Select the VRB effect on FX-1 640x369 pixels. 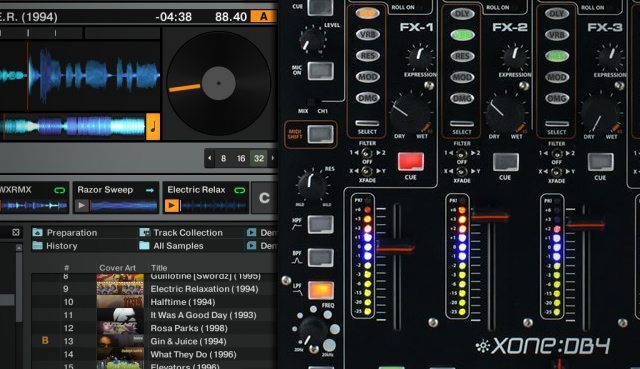click(367, 34)
